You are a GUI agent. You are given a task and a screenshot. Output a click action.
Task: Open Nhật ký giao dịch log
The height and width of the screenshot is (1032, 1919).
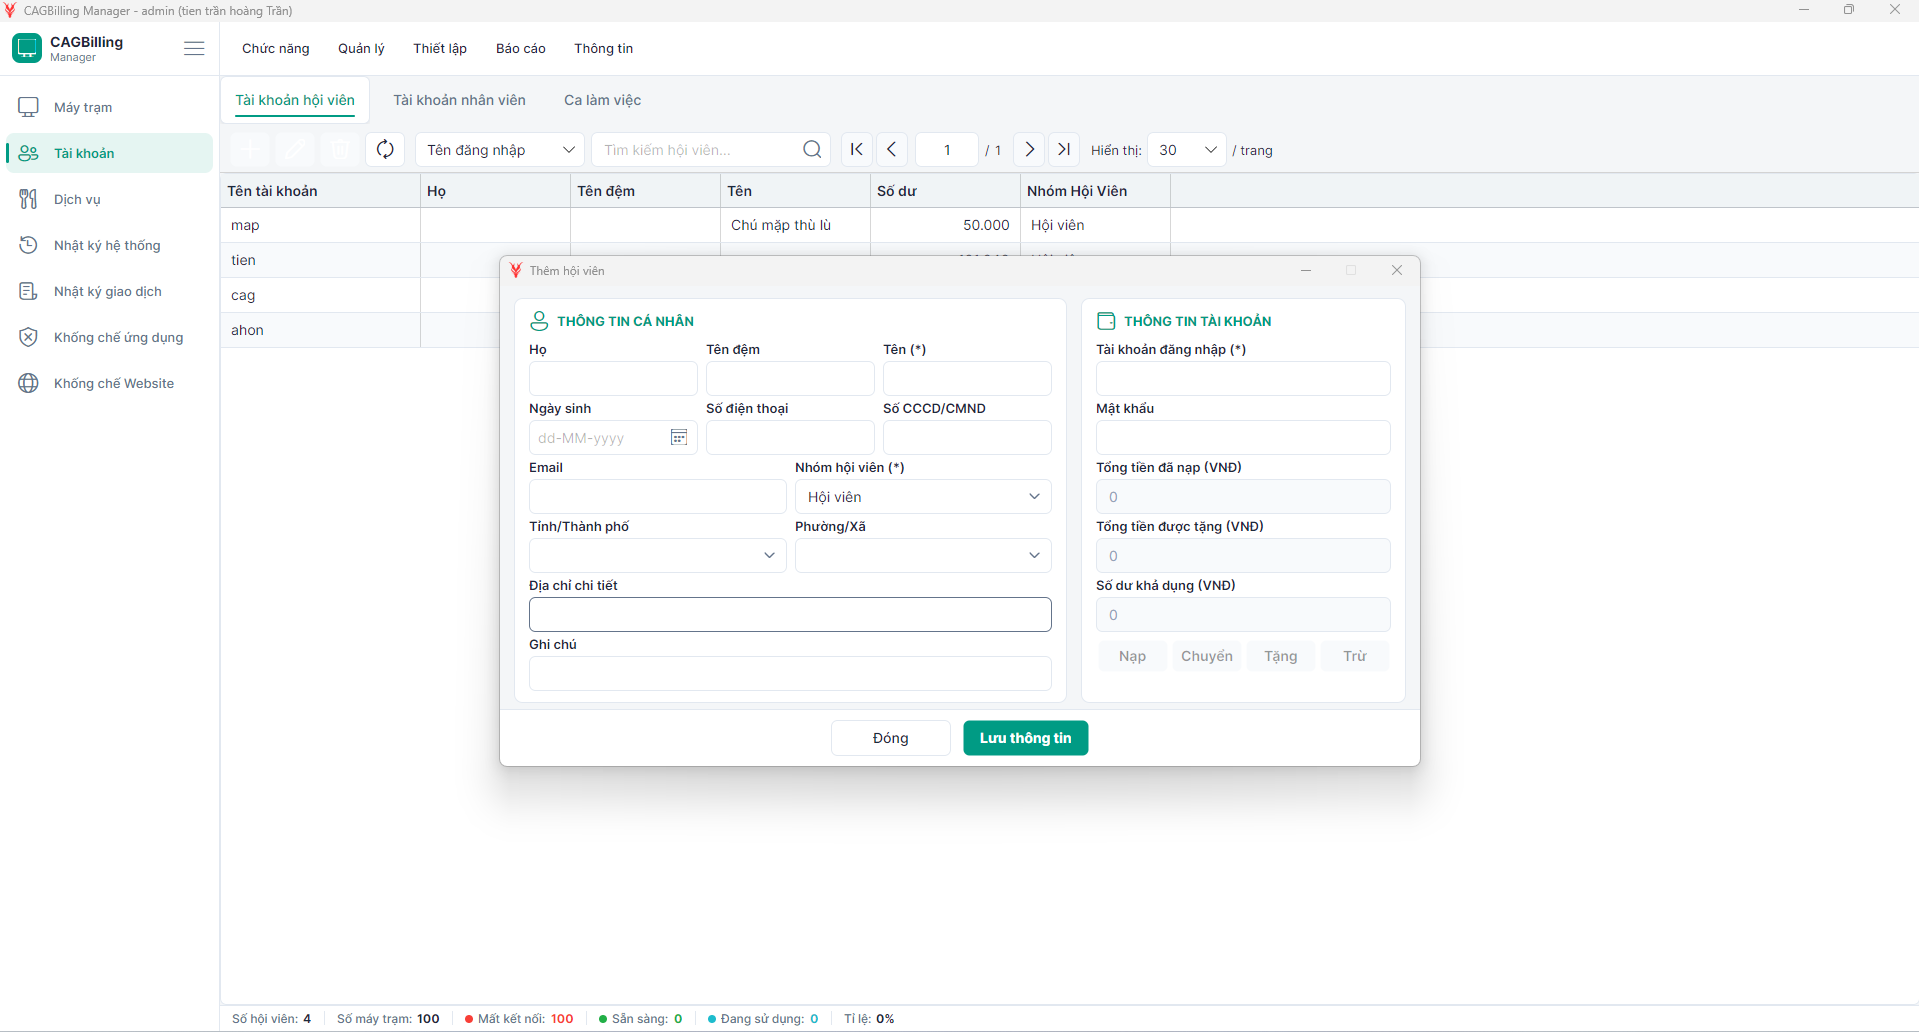coord(108,291)
